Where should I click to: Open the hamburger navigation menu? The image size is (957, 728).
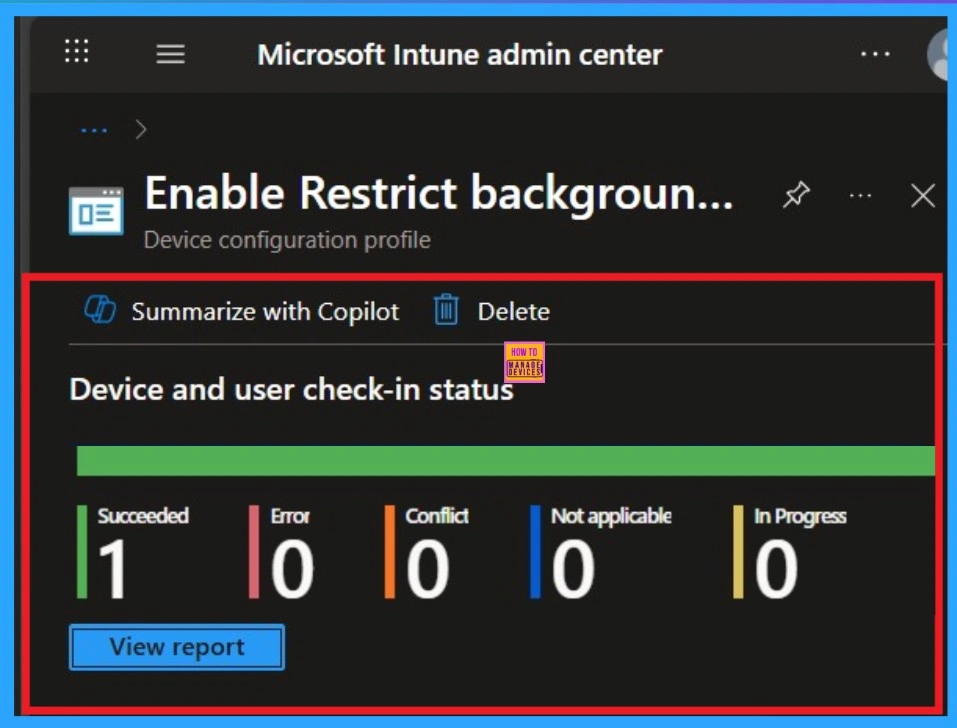pyautogui.click(x=170, y=54)
